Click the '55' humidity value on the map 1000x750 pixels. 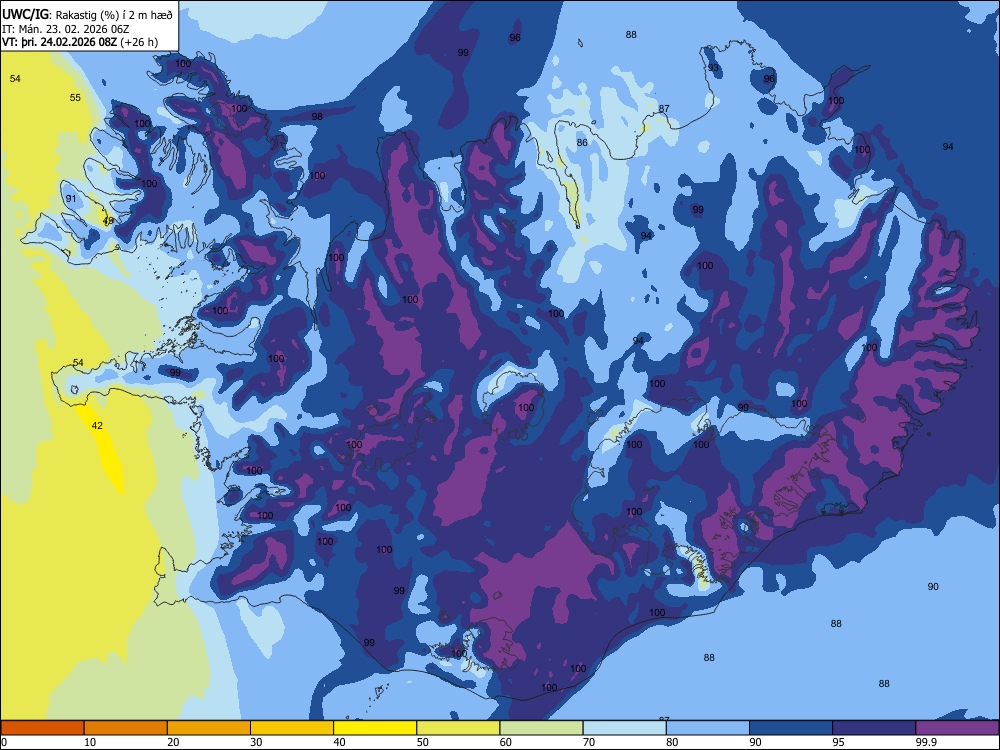(75, 98)
